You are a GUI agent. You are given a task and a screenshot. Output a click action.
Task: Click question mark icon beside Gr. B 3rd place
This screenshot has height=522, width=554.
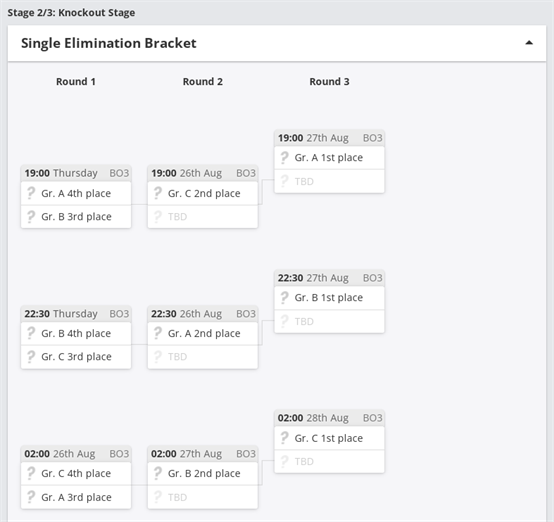31,217
